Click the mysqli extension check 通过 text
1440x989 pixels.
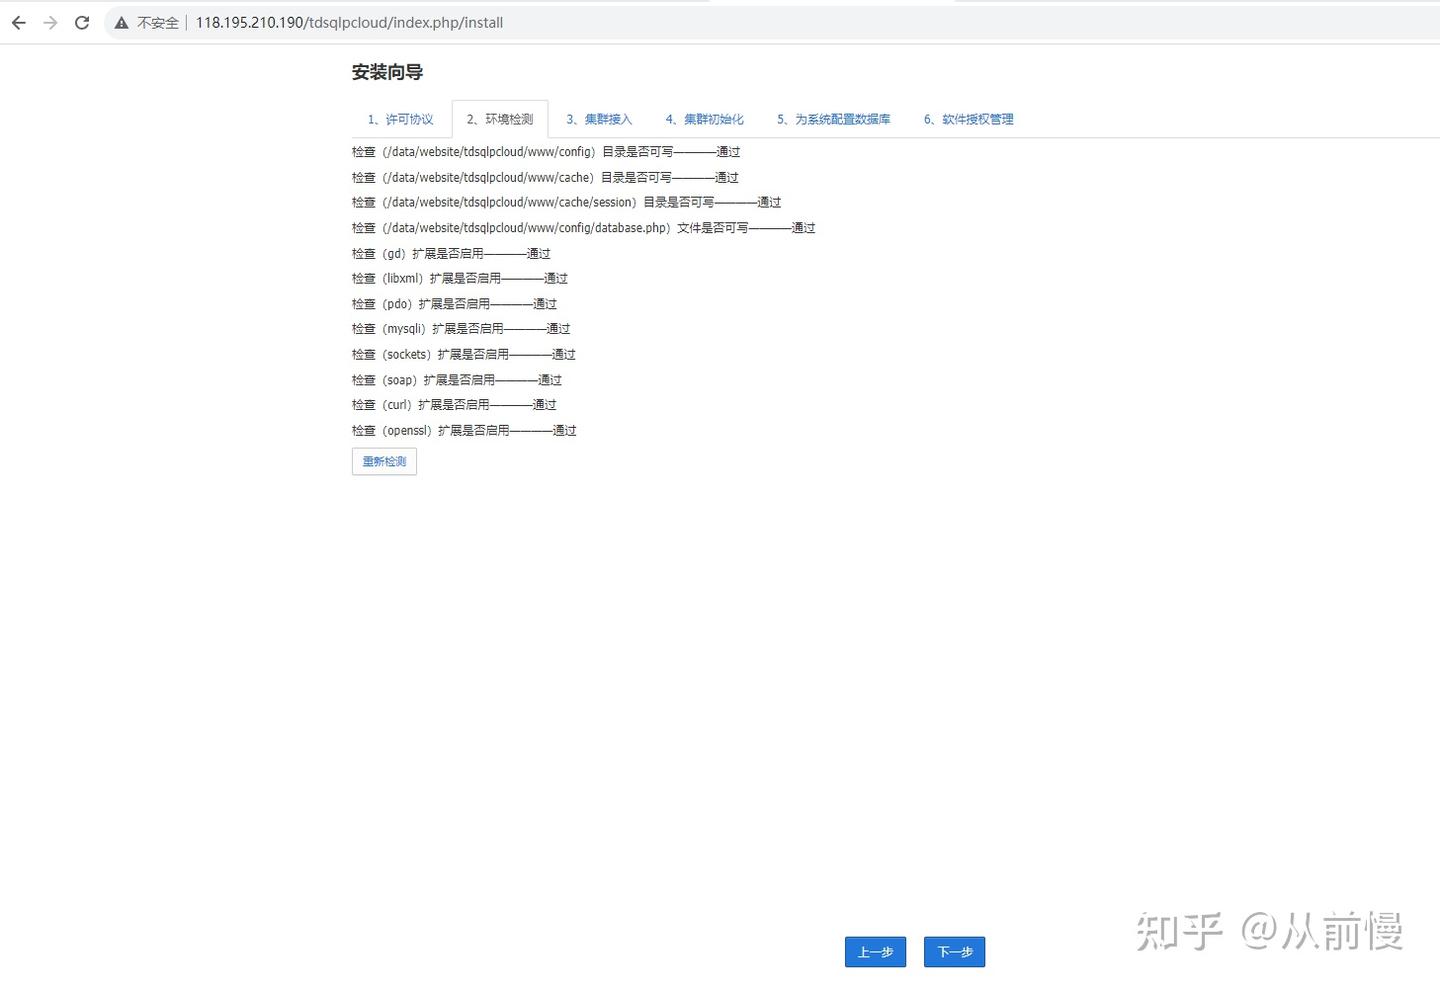(558, 328)
